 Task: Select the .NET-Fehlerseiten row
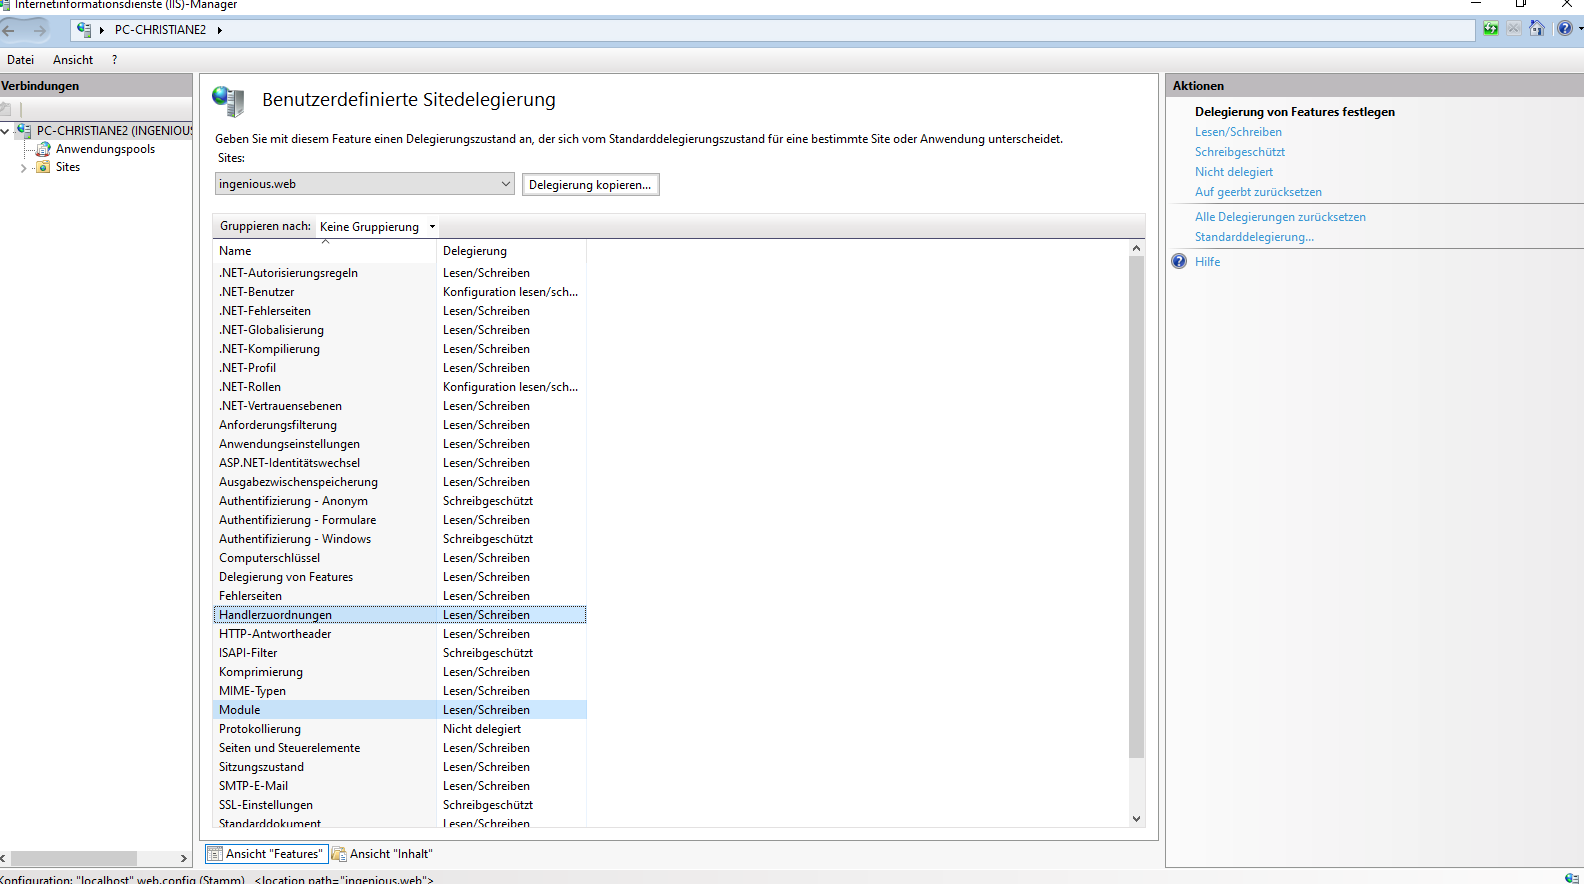(400, 311)
